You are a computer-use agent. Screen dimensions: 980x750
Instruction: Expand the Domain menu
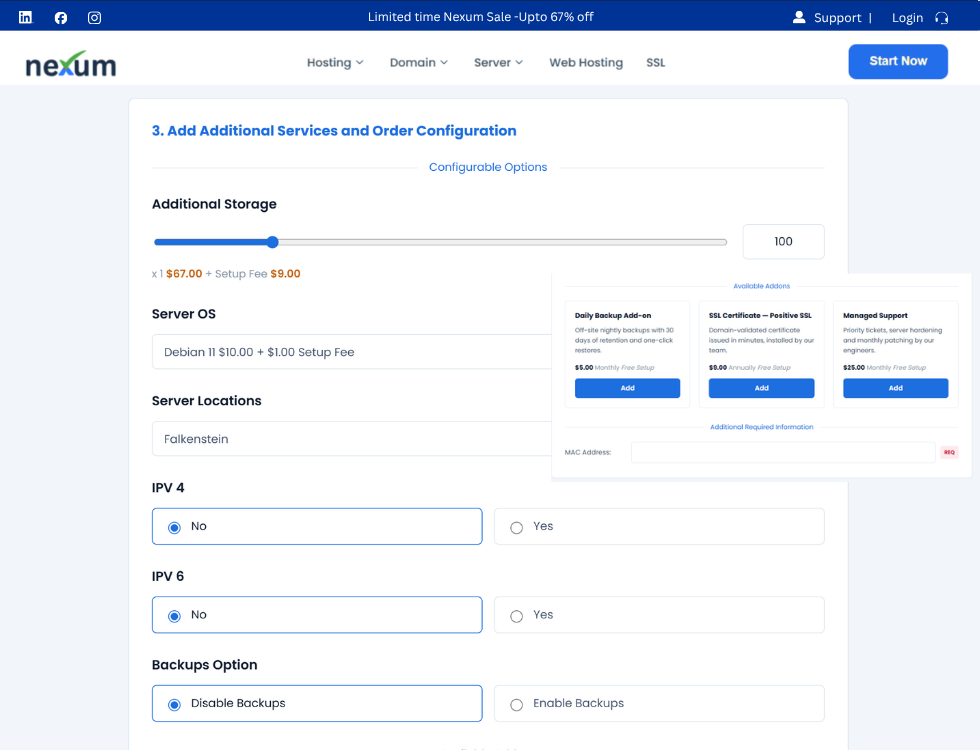pyautogui.click(x=419, y=62)
